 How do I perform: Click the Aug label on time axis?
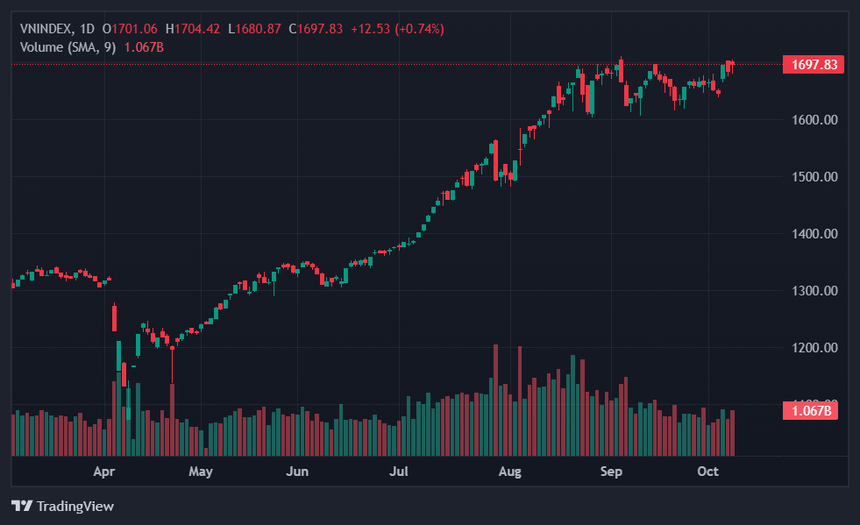pos(509,470)
